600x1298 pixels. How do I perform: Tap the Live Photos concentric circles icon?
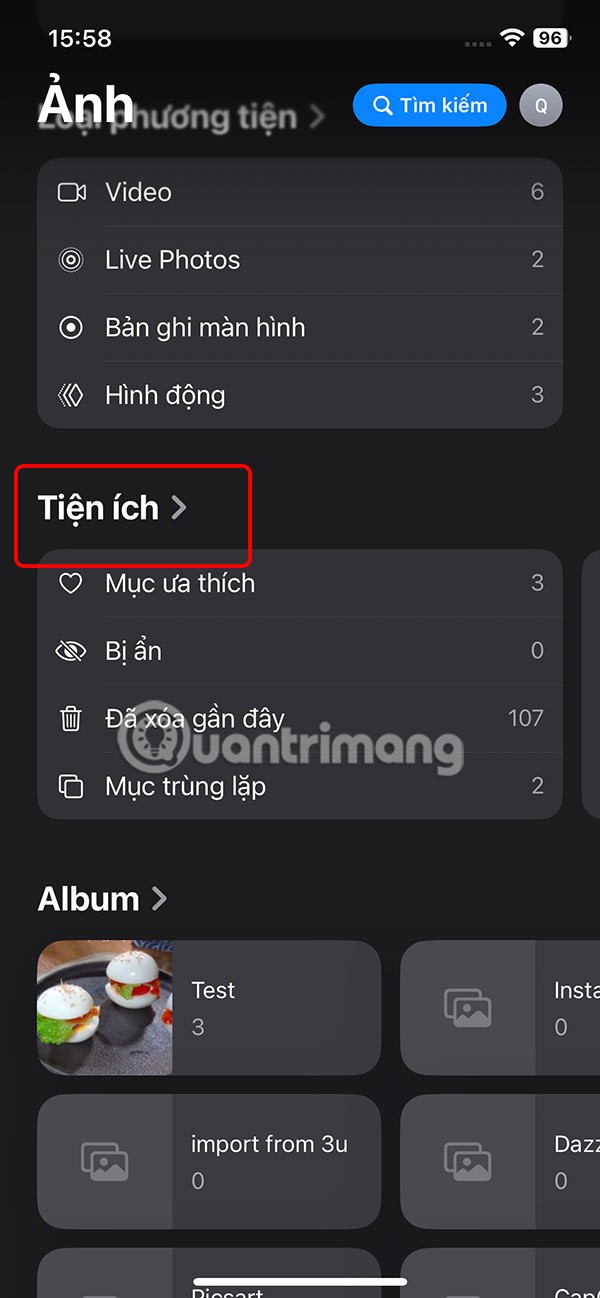(71, 260)
